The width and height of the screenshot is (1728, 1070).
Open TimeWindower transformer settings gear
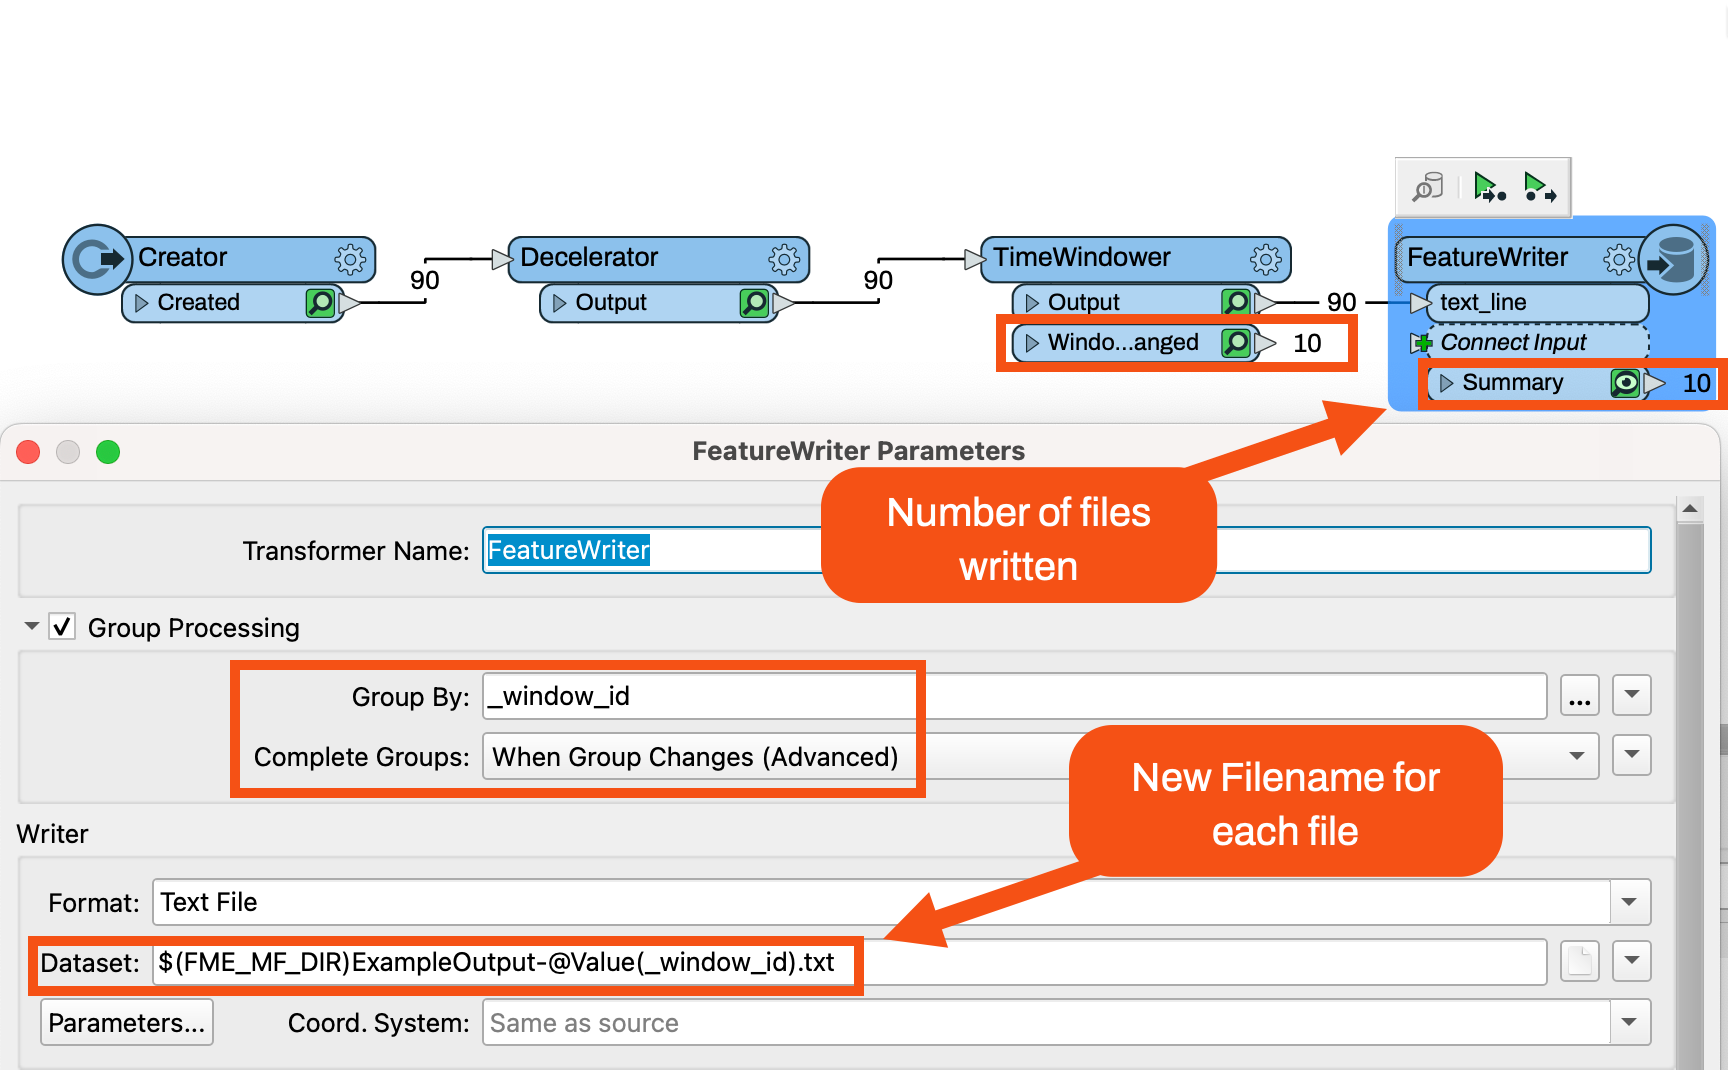point(1266,259)
